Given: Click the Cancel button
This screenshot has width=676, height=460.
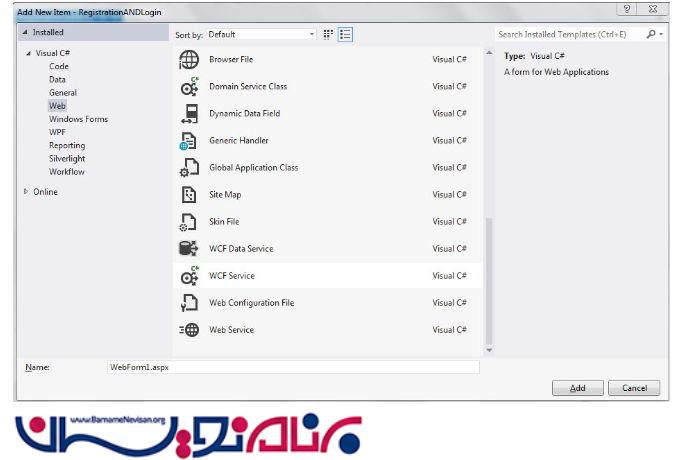Looking at the screenshot, I should [x=634, y=388].
